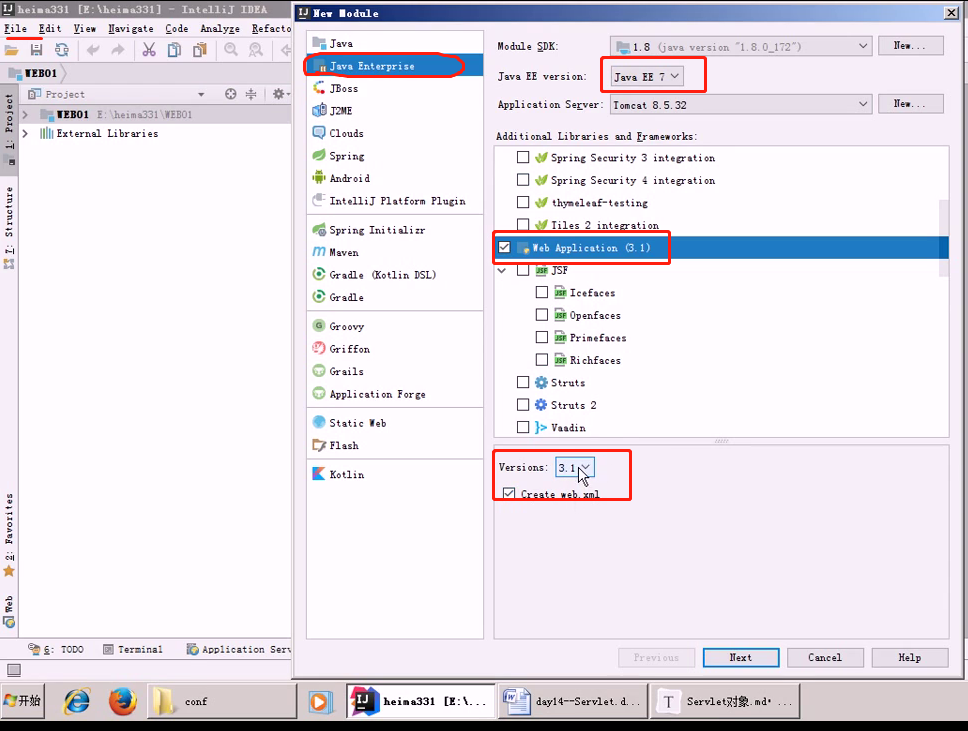
Task: Expand the WEB01 project tree node
Action: pyautogui.click(x=25, y=115)
